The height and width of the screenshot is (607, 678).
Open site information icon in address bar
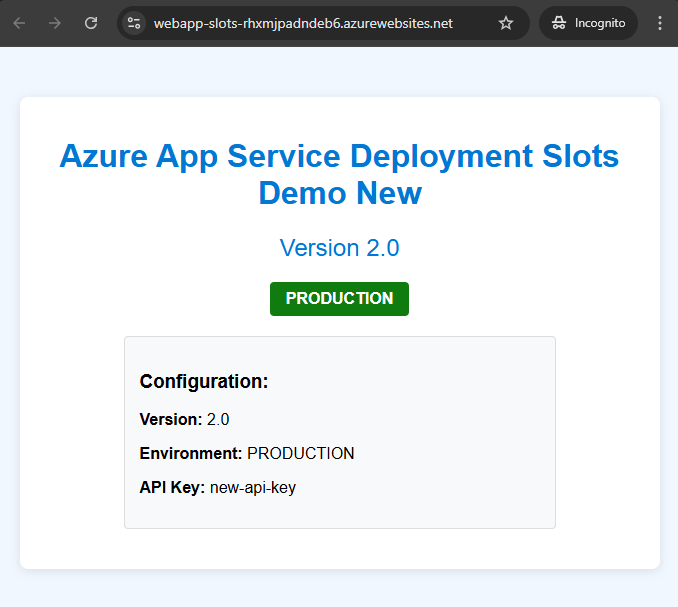pos(134,23)
